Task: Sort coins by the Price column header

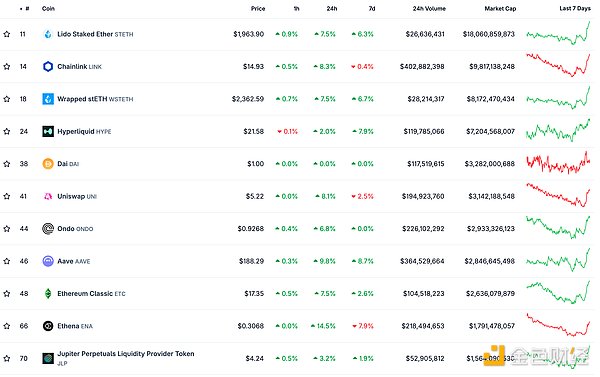Action: tap(258, 8)
